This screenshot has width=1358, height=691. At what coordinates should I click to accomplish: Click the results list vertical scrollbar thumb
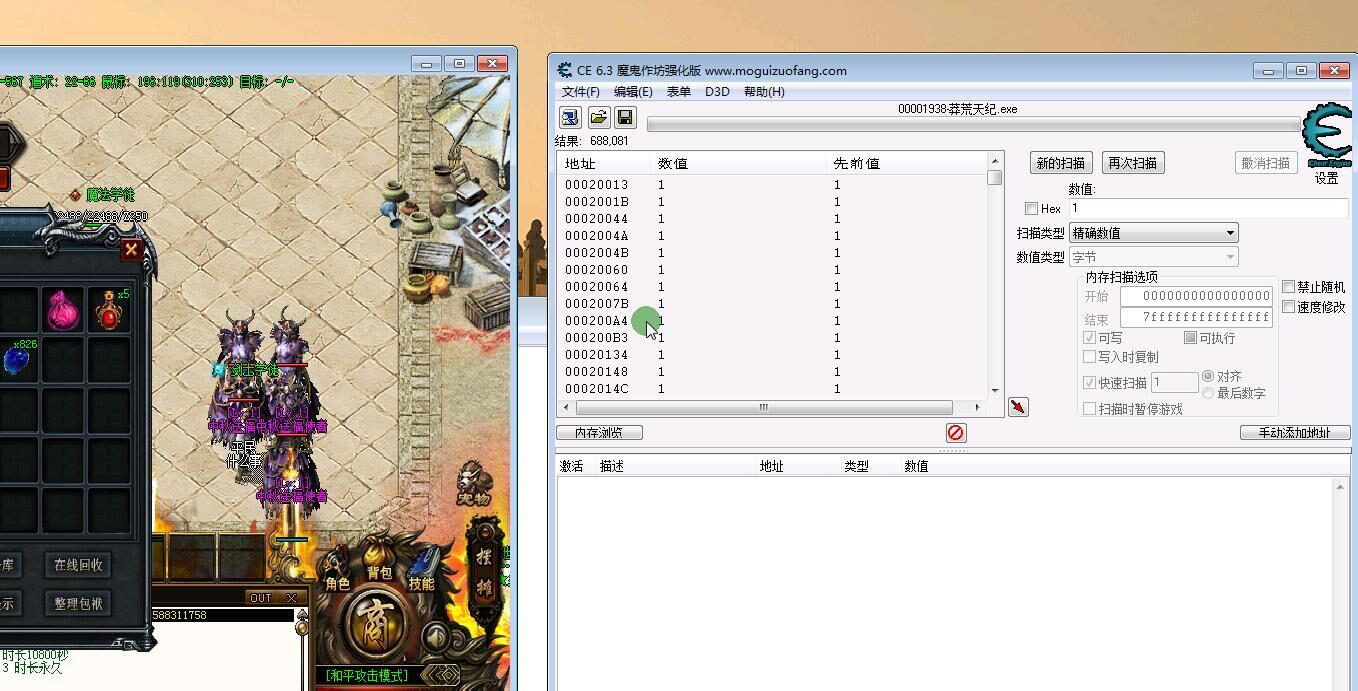pyautogui.click(x=994, y=177)
